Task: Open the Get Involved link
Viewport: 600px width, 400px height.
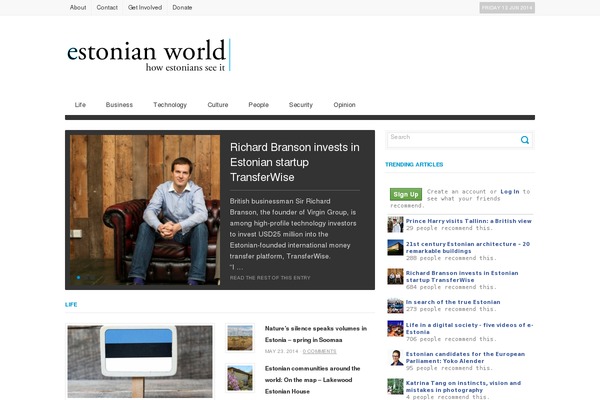Action: [x=145, y=7]
